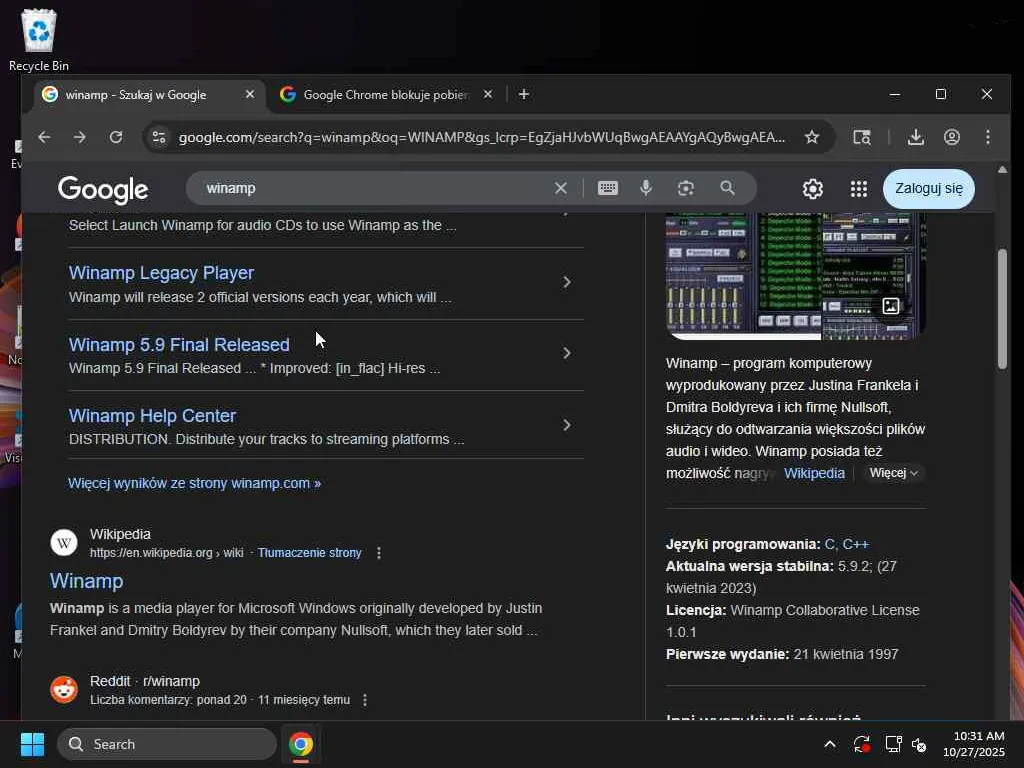
Task: Expand Winamp 5.9 Final Released chevron
Action: tap(567, 353)
